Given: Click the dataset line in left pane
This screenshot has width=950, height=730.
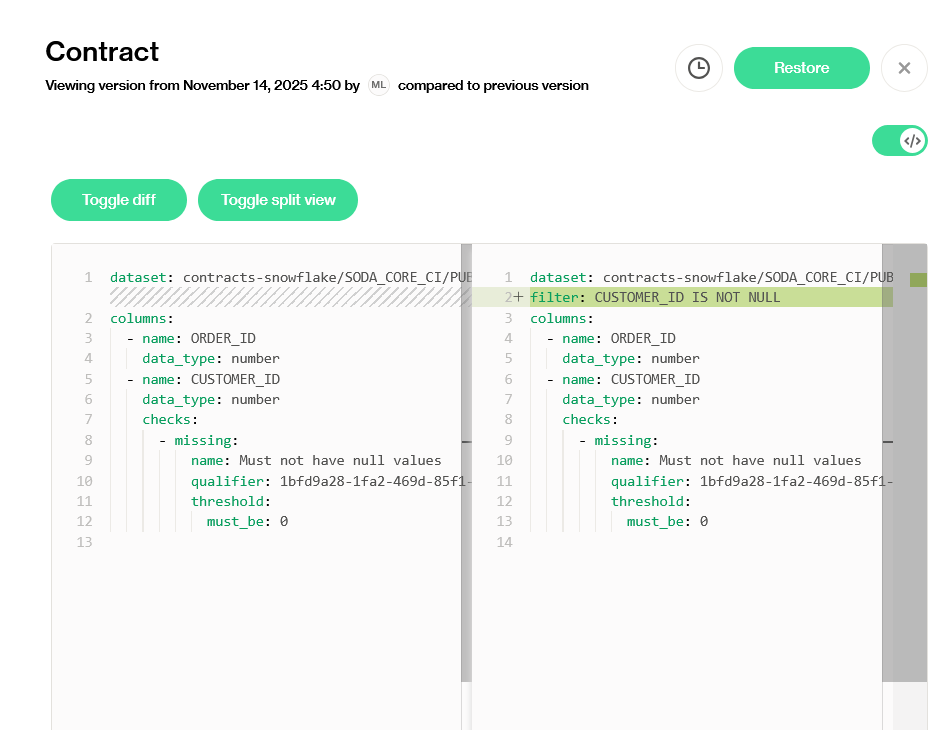Looking at the screenshot, I should coord(290,277).
